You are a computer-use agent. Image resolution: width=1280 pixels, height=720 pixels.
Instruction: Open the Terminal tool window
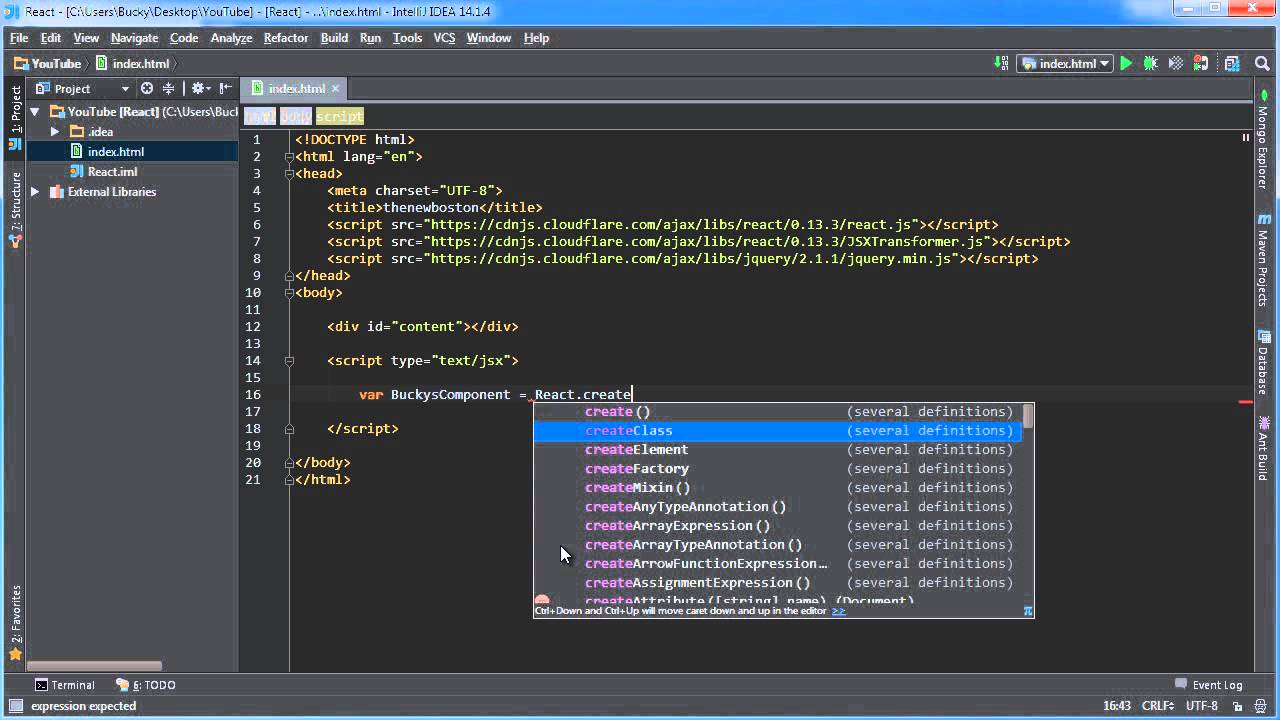tap(64, 685)
